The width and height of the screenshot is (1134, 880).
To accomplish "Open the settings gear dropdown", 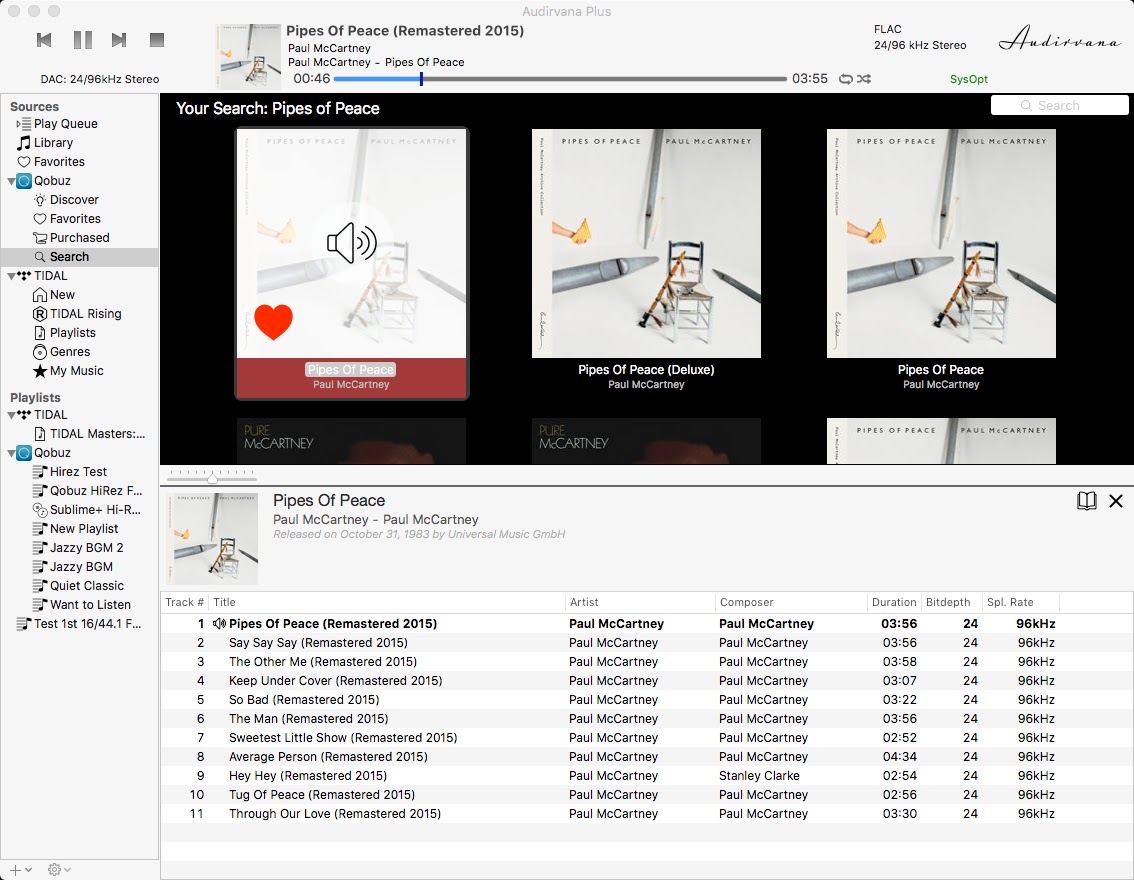I will 59,870.
